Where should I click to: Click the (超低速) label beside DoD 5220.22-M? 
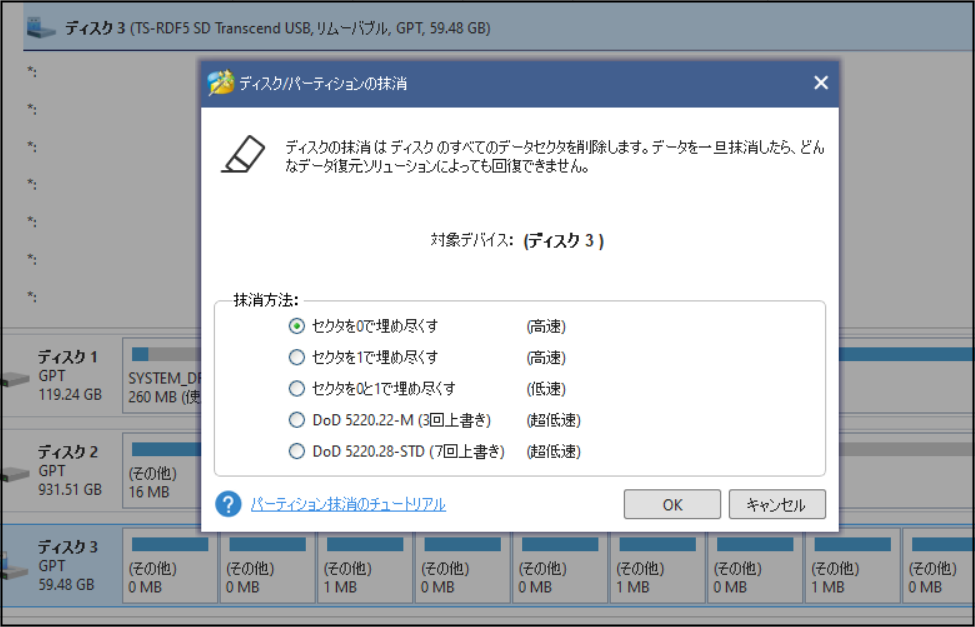[x=553, y=420]
